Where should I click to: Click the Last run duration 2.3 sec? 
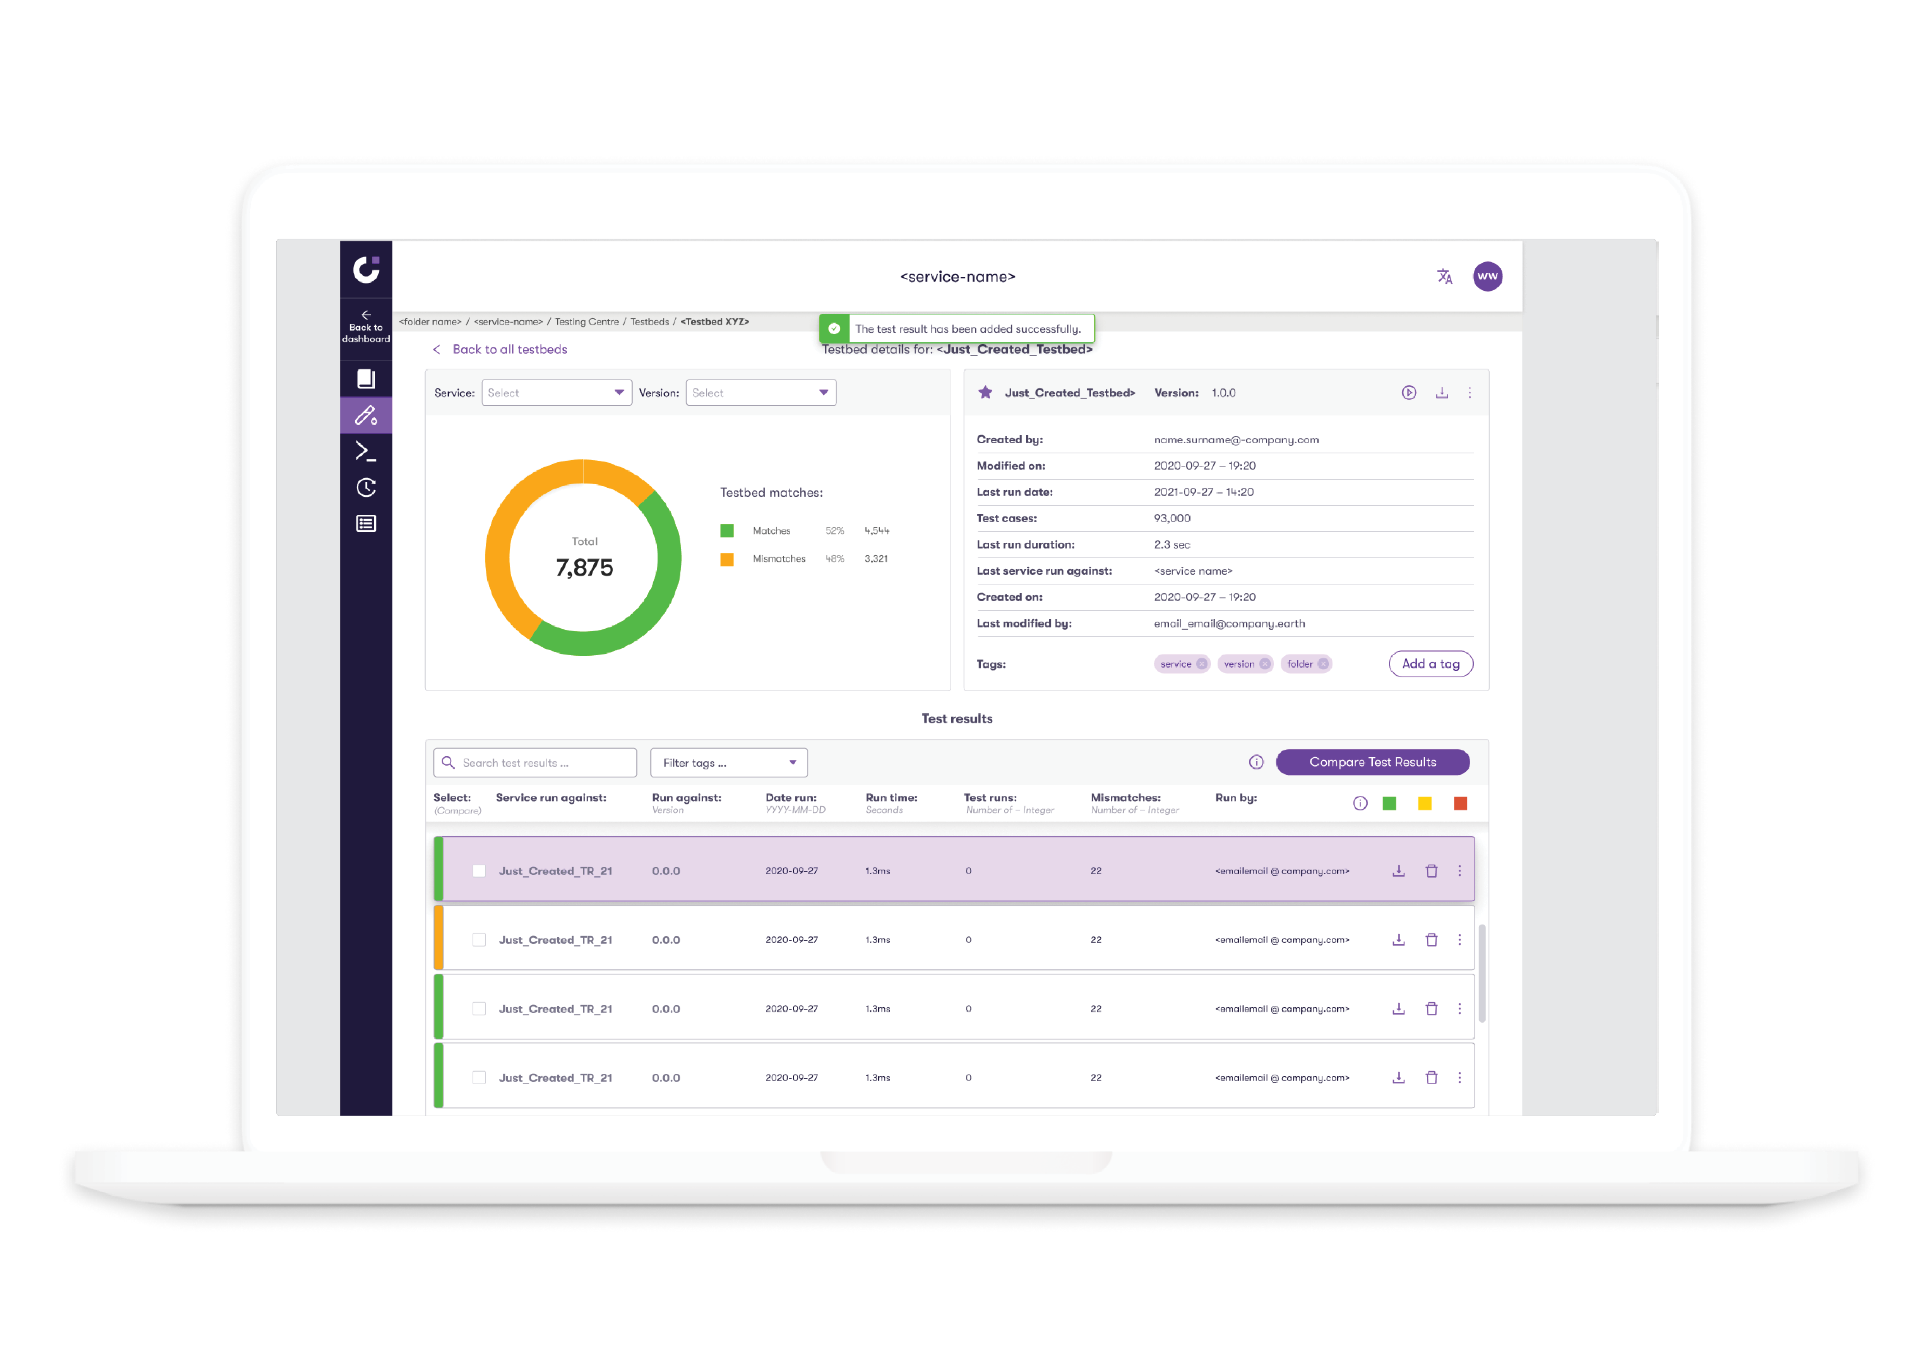1172,545
